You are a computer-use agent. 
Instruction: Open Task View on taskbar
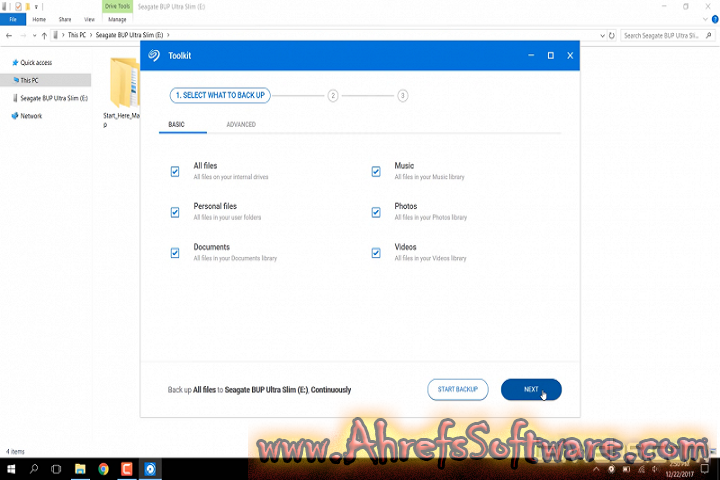[x=56, y=469]
